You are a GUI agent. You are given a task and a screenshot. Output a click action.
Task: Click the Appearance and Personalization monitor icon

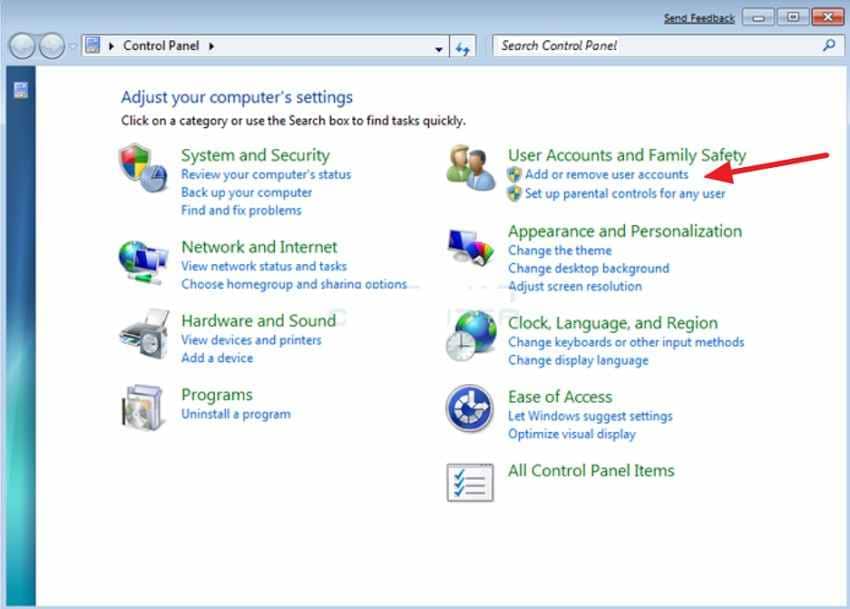coord(471,247)
